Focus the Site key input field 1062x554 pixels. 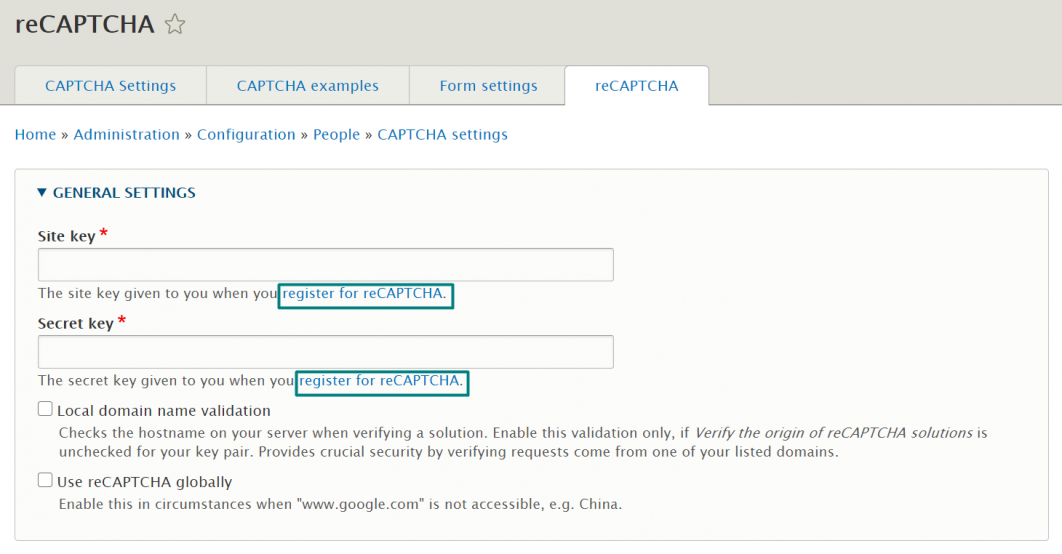pyautogui.click(x=326, y=265)
